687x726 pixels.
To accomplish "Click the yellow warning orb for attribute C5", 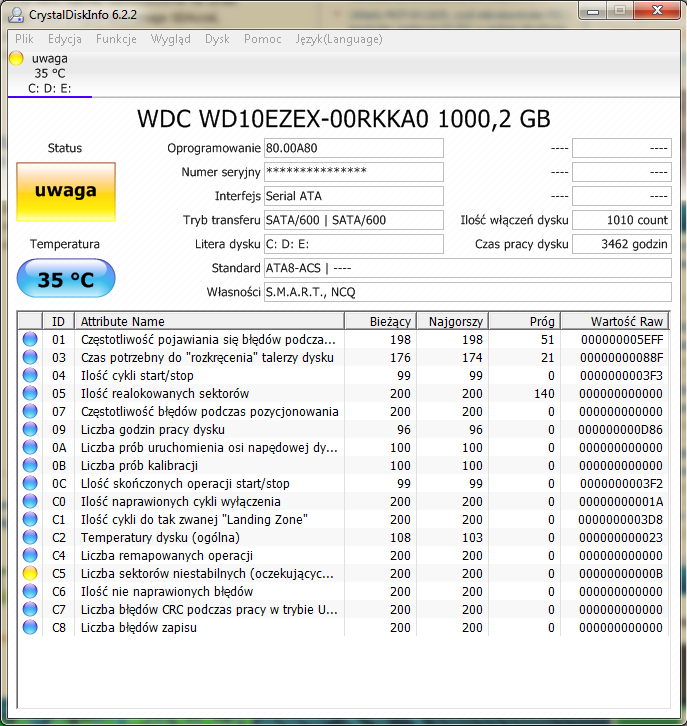I will (x=30, y=574).
